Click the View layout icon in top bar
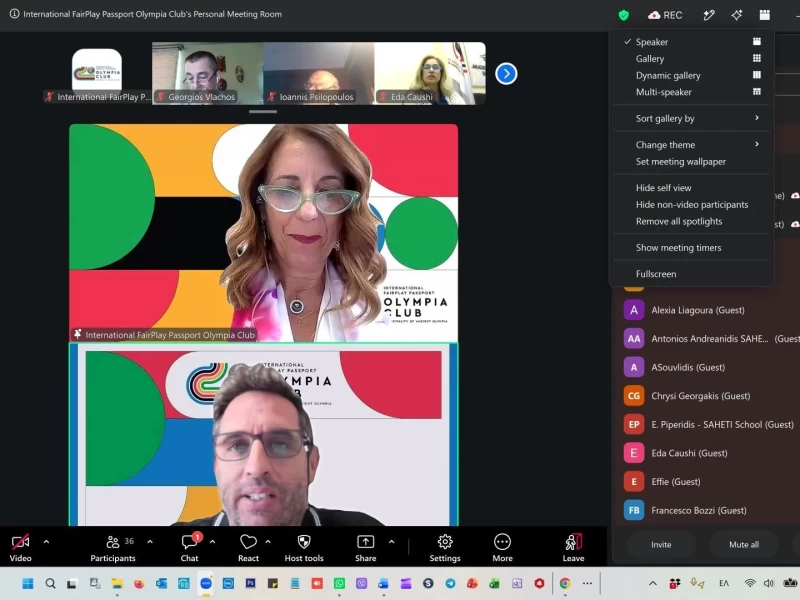Viewport: 800px width, 600px height. (x=764, y=15)
